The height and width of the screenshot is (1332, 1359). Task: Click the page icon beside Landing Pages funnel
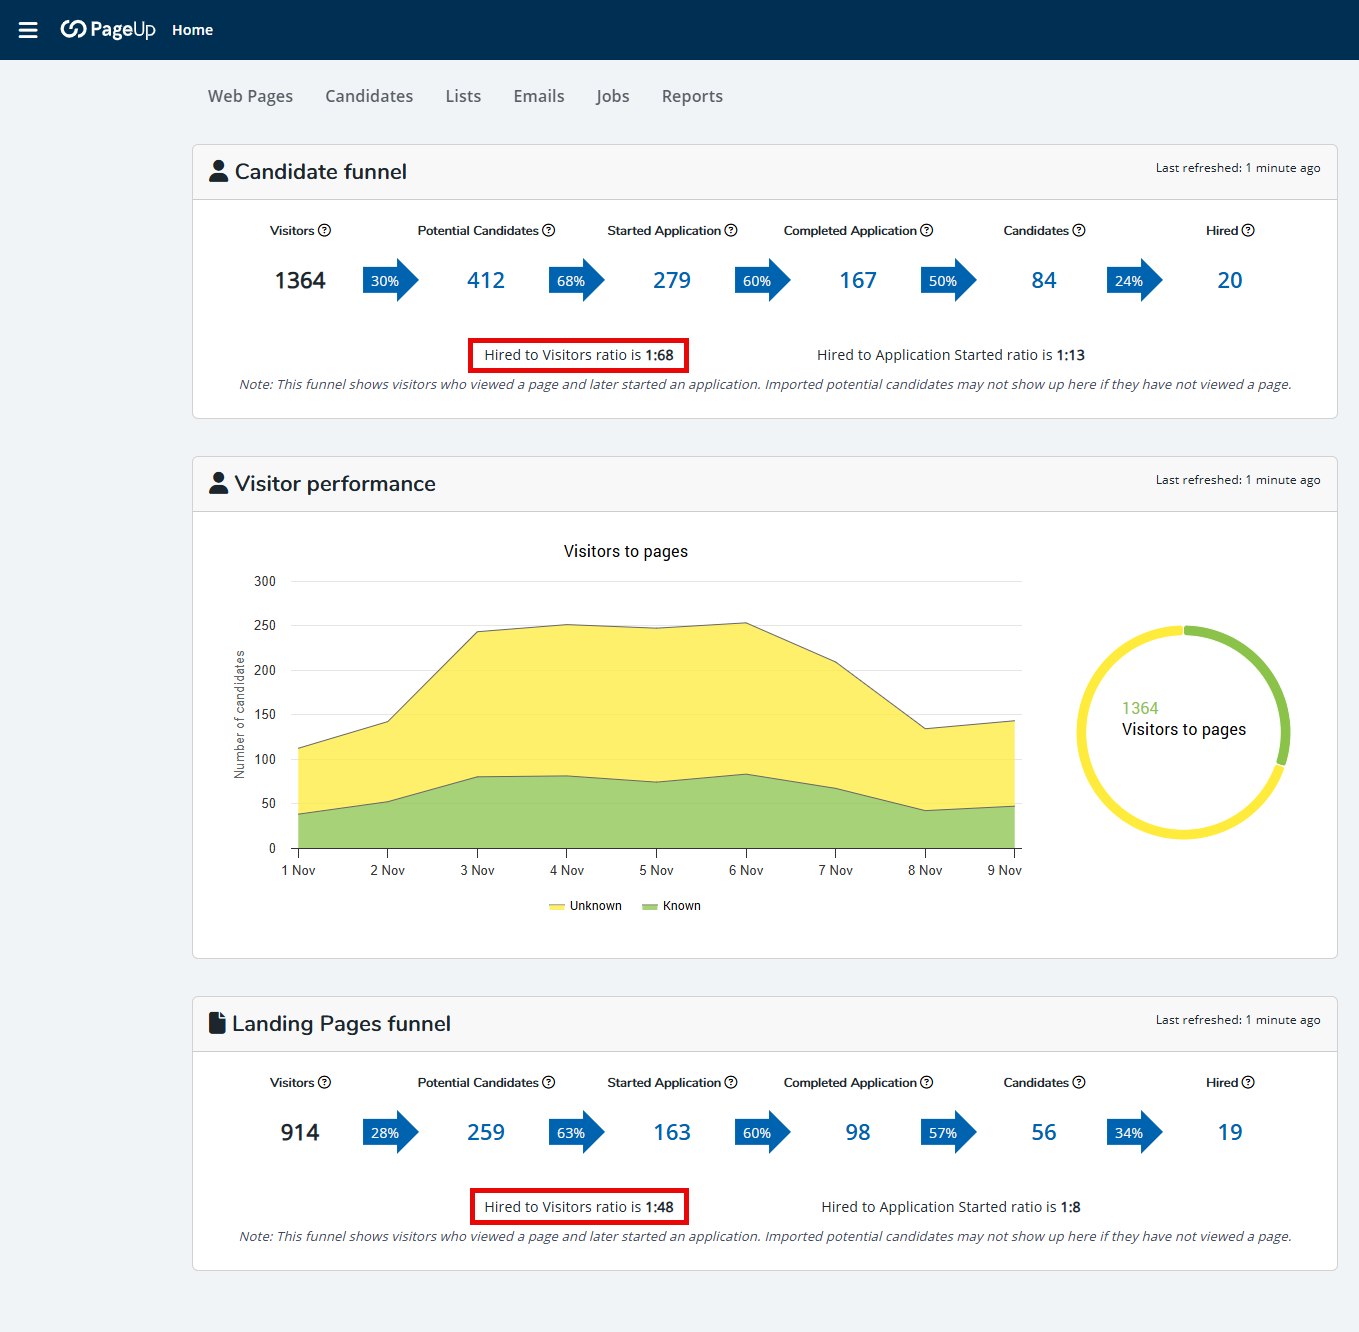coord(217,1022)
